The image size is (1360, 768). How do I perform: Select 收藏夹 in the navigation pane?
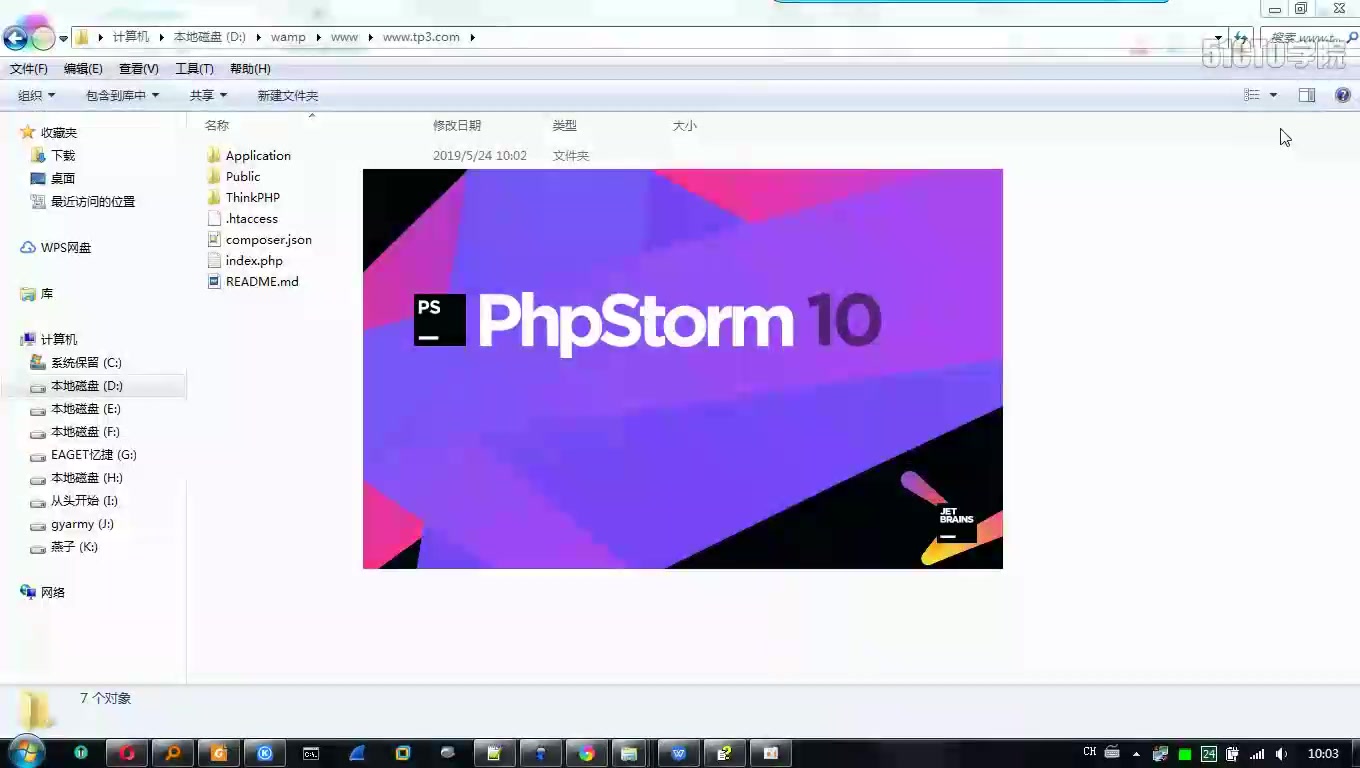(59, 133)
